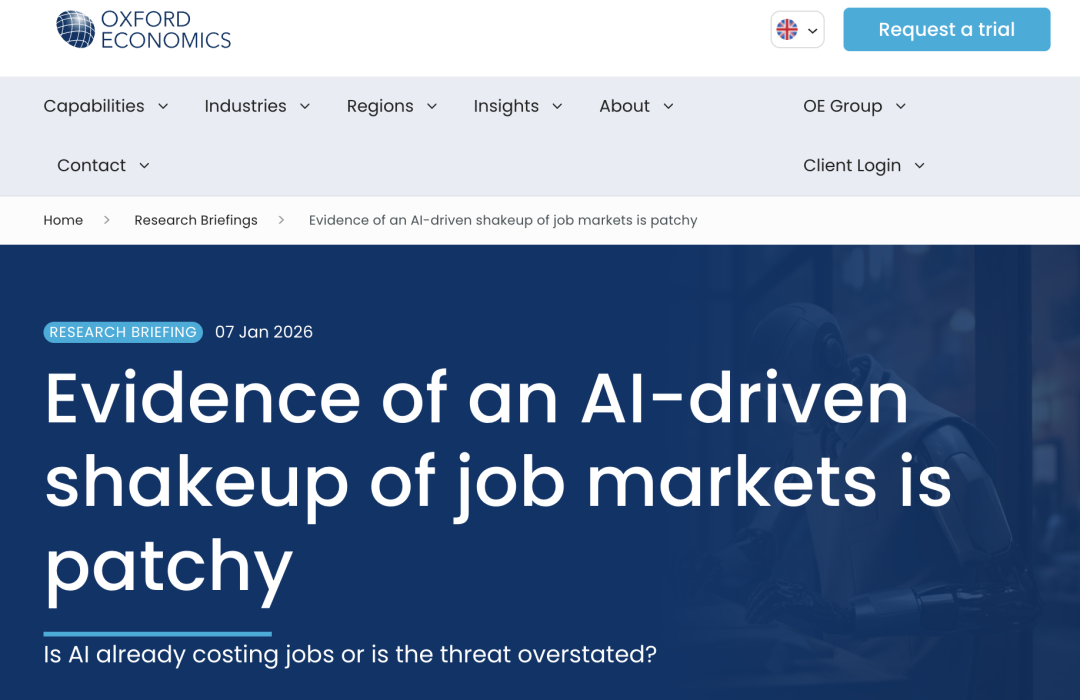Open the Contact menu
Image resolution: width=1080 pixels, height=700 pixels.
click(92, 165)
